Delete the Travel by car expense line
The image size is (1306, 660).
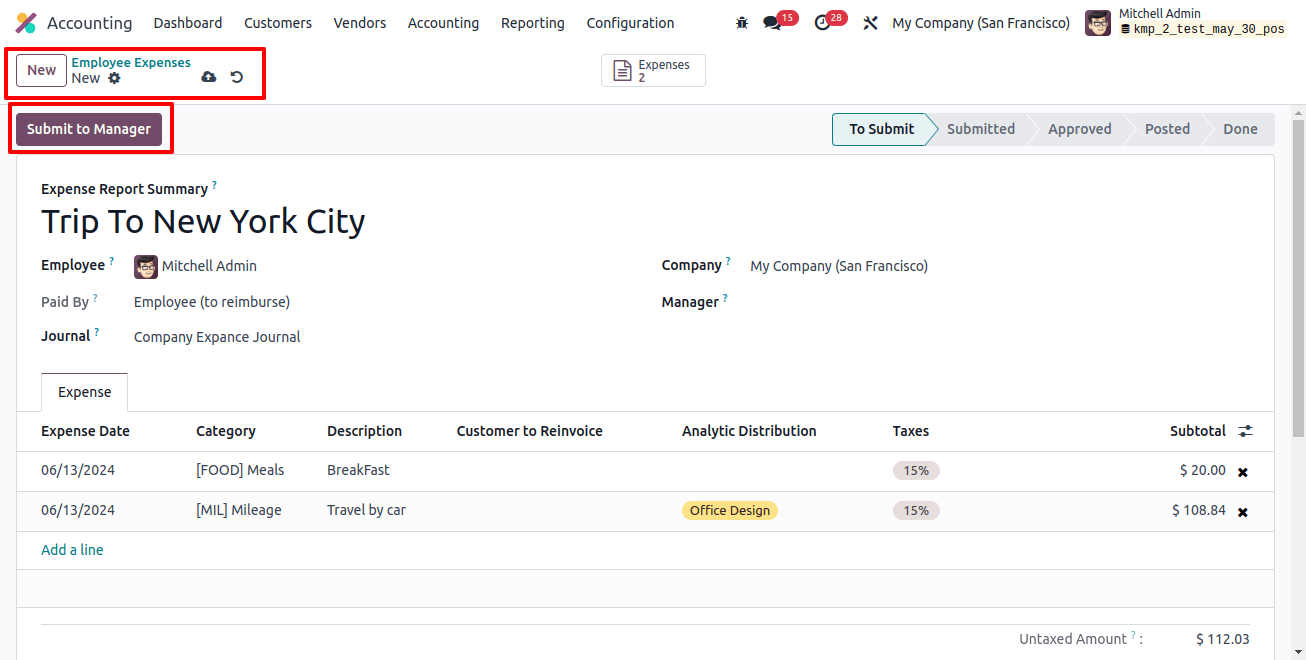pos(1243,512)
